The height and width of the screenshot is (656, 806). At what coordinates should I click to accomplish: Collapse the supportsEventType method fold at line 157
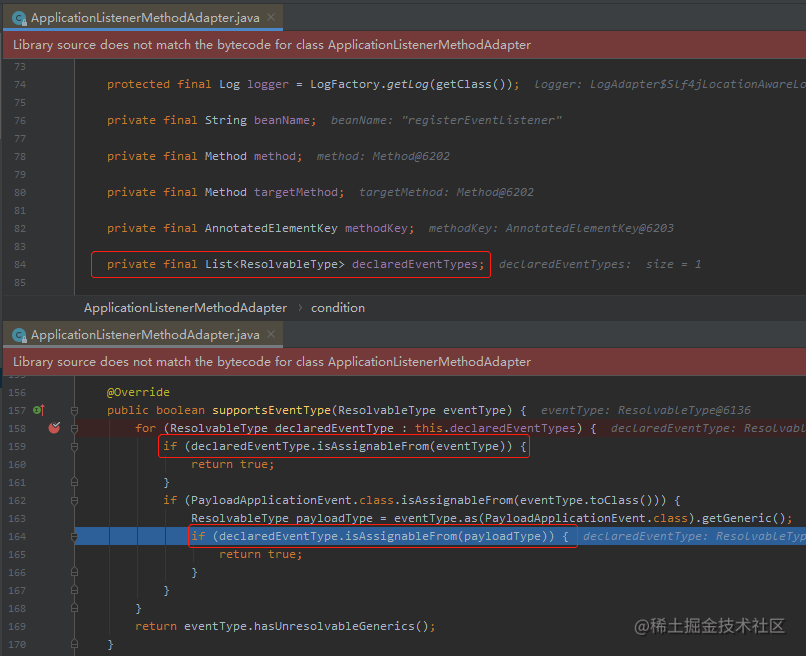pos(75,410)
